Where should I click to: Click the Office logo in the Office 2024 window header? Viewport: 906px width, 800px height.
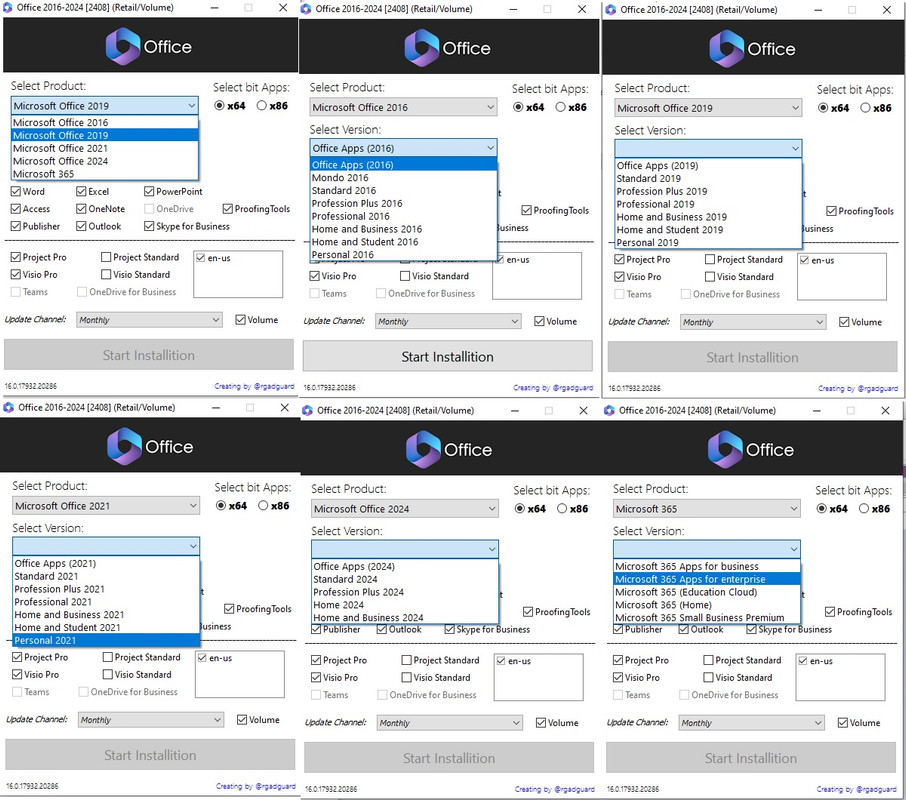(x=422, y=449)
